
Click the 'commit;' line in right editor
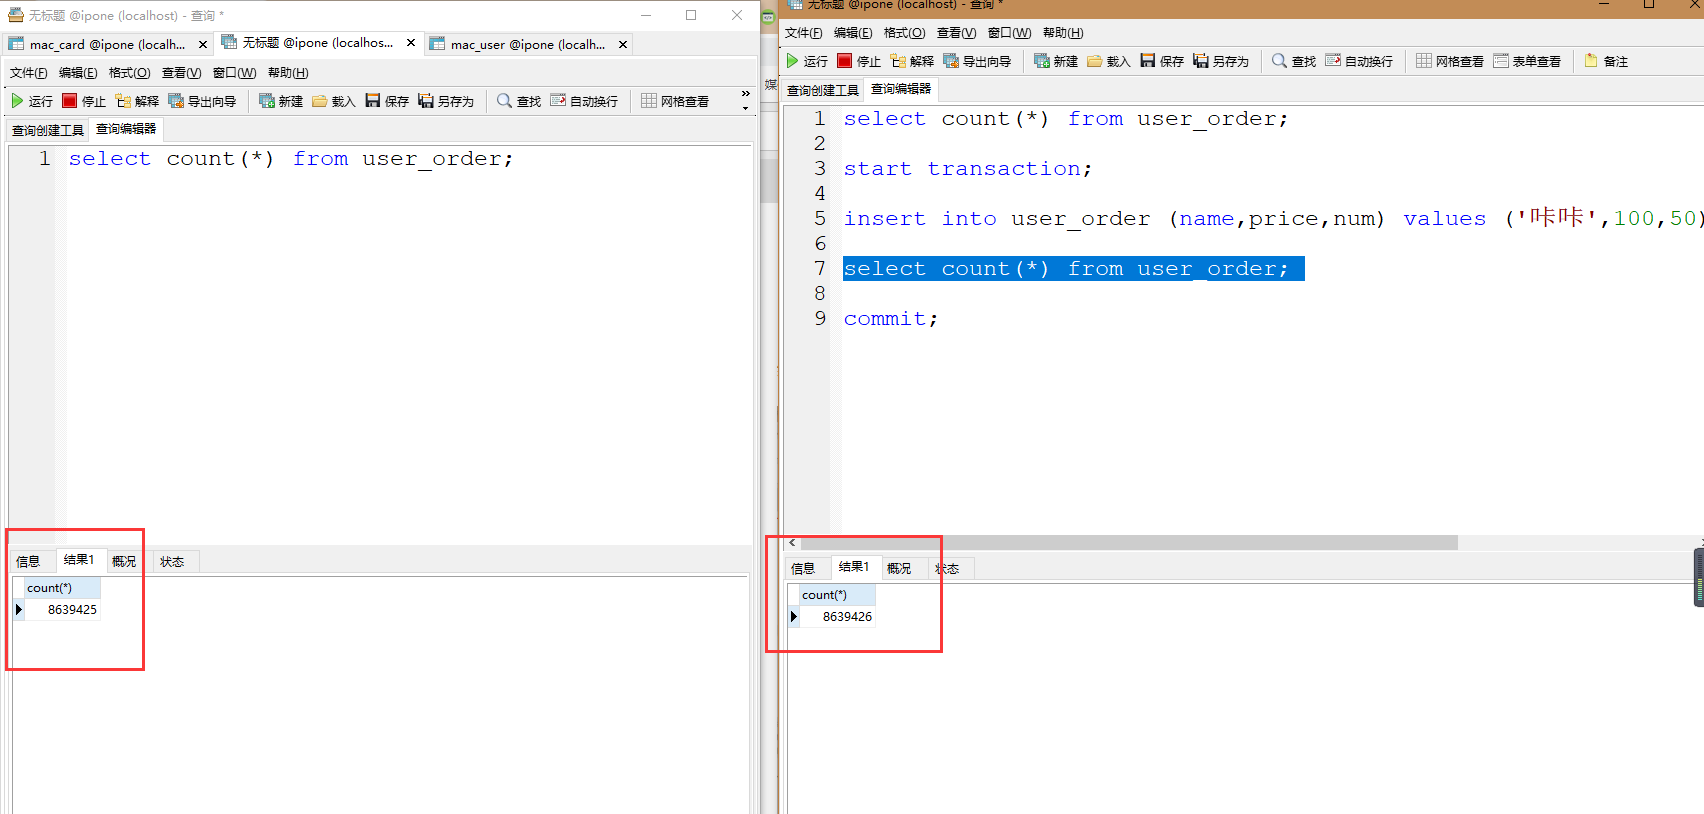click(x=890, y=319)
